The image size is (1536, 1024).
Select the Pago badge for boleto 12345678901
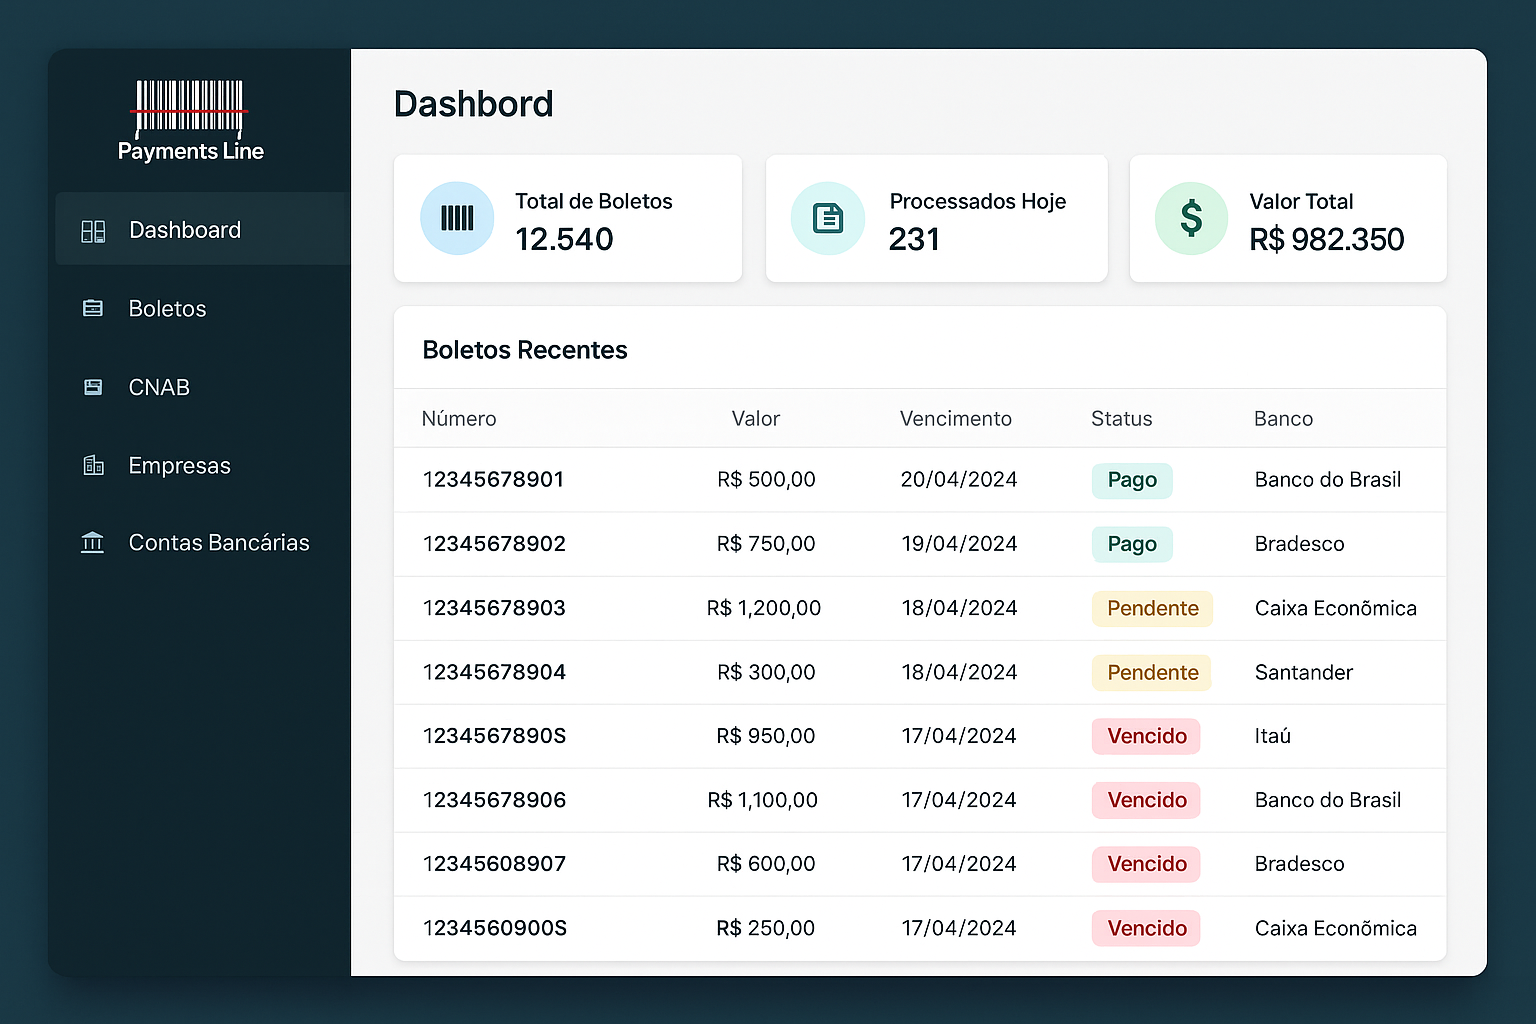pos(1131,480)
